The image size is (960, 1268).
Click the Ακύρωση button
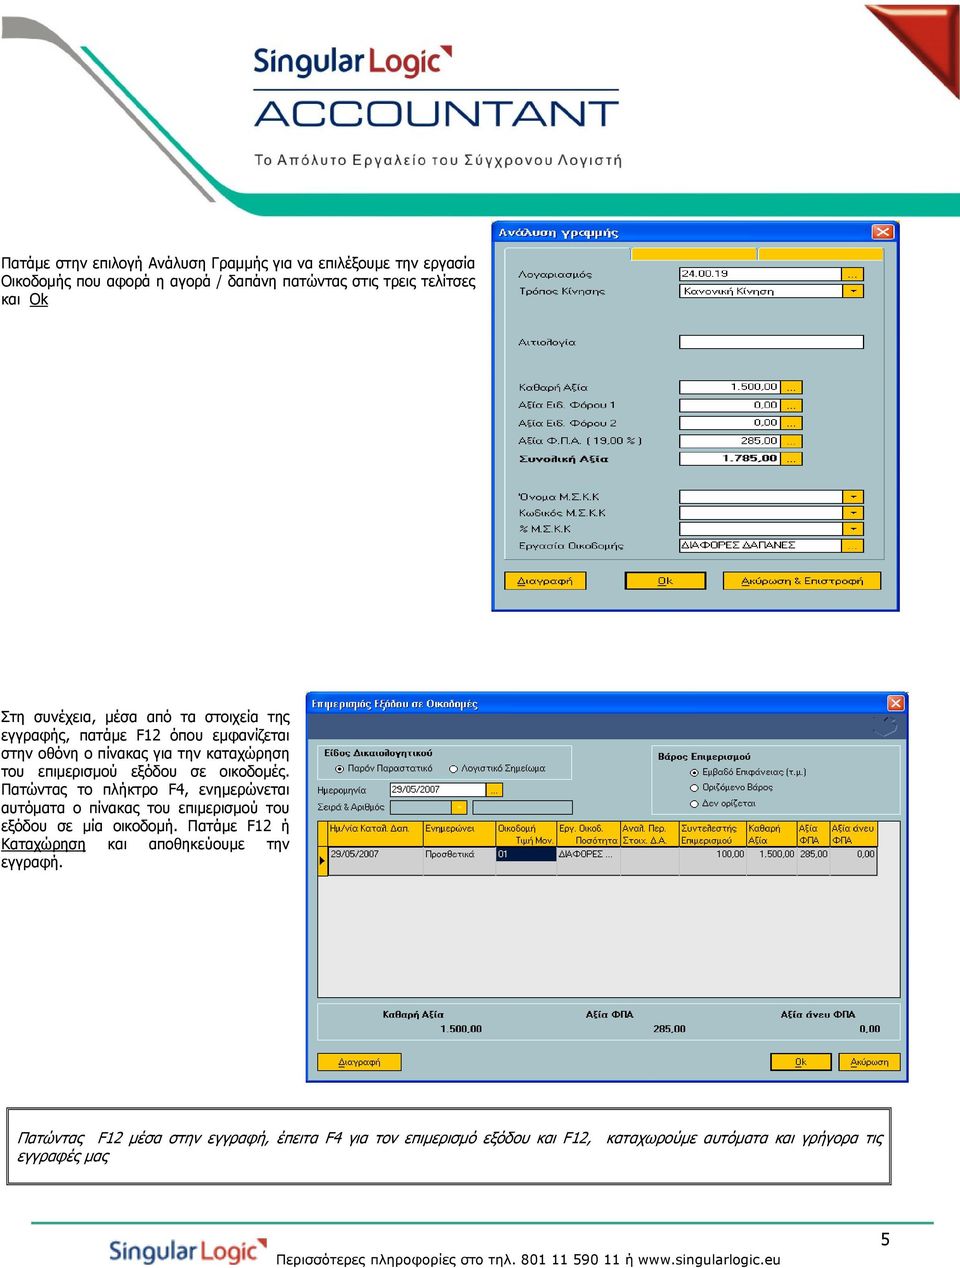[x=869, y=1062]
